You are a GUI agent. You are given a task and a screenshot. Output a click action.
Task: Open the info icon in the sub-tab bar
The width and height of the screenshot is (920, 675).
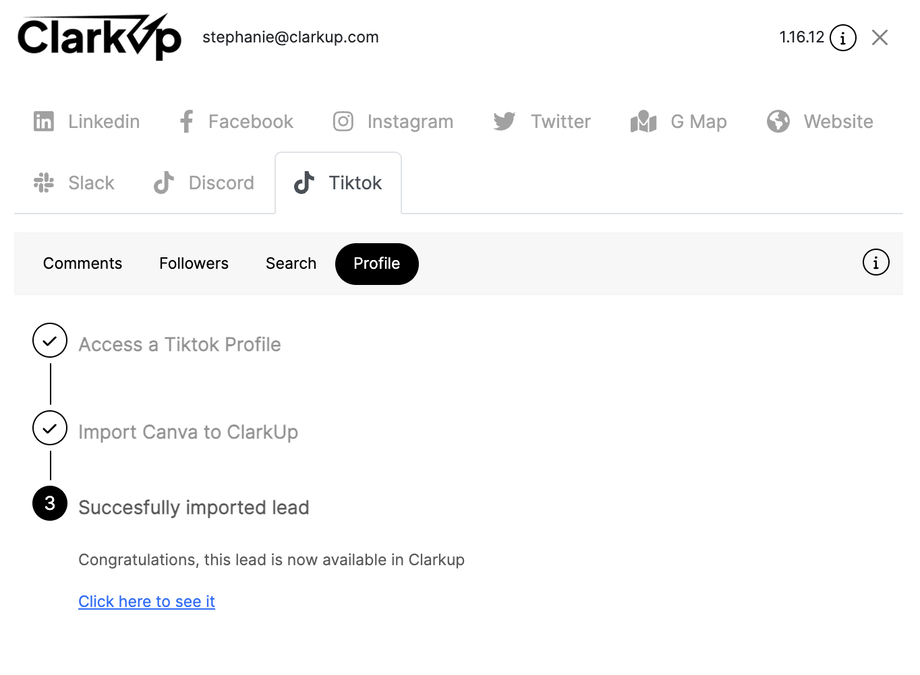click(875, 263)
